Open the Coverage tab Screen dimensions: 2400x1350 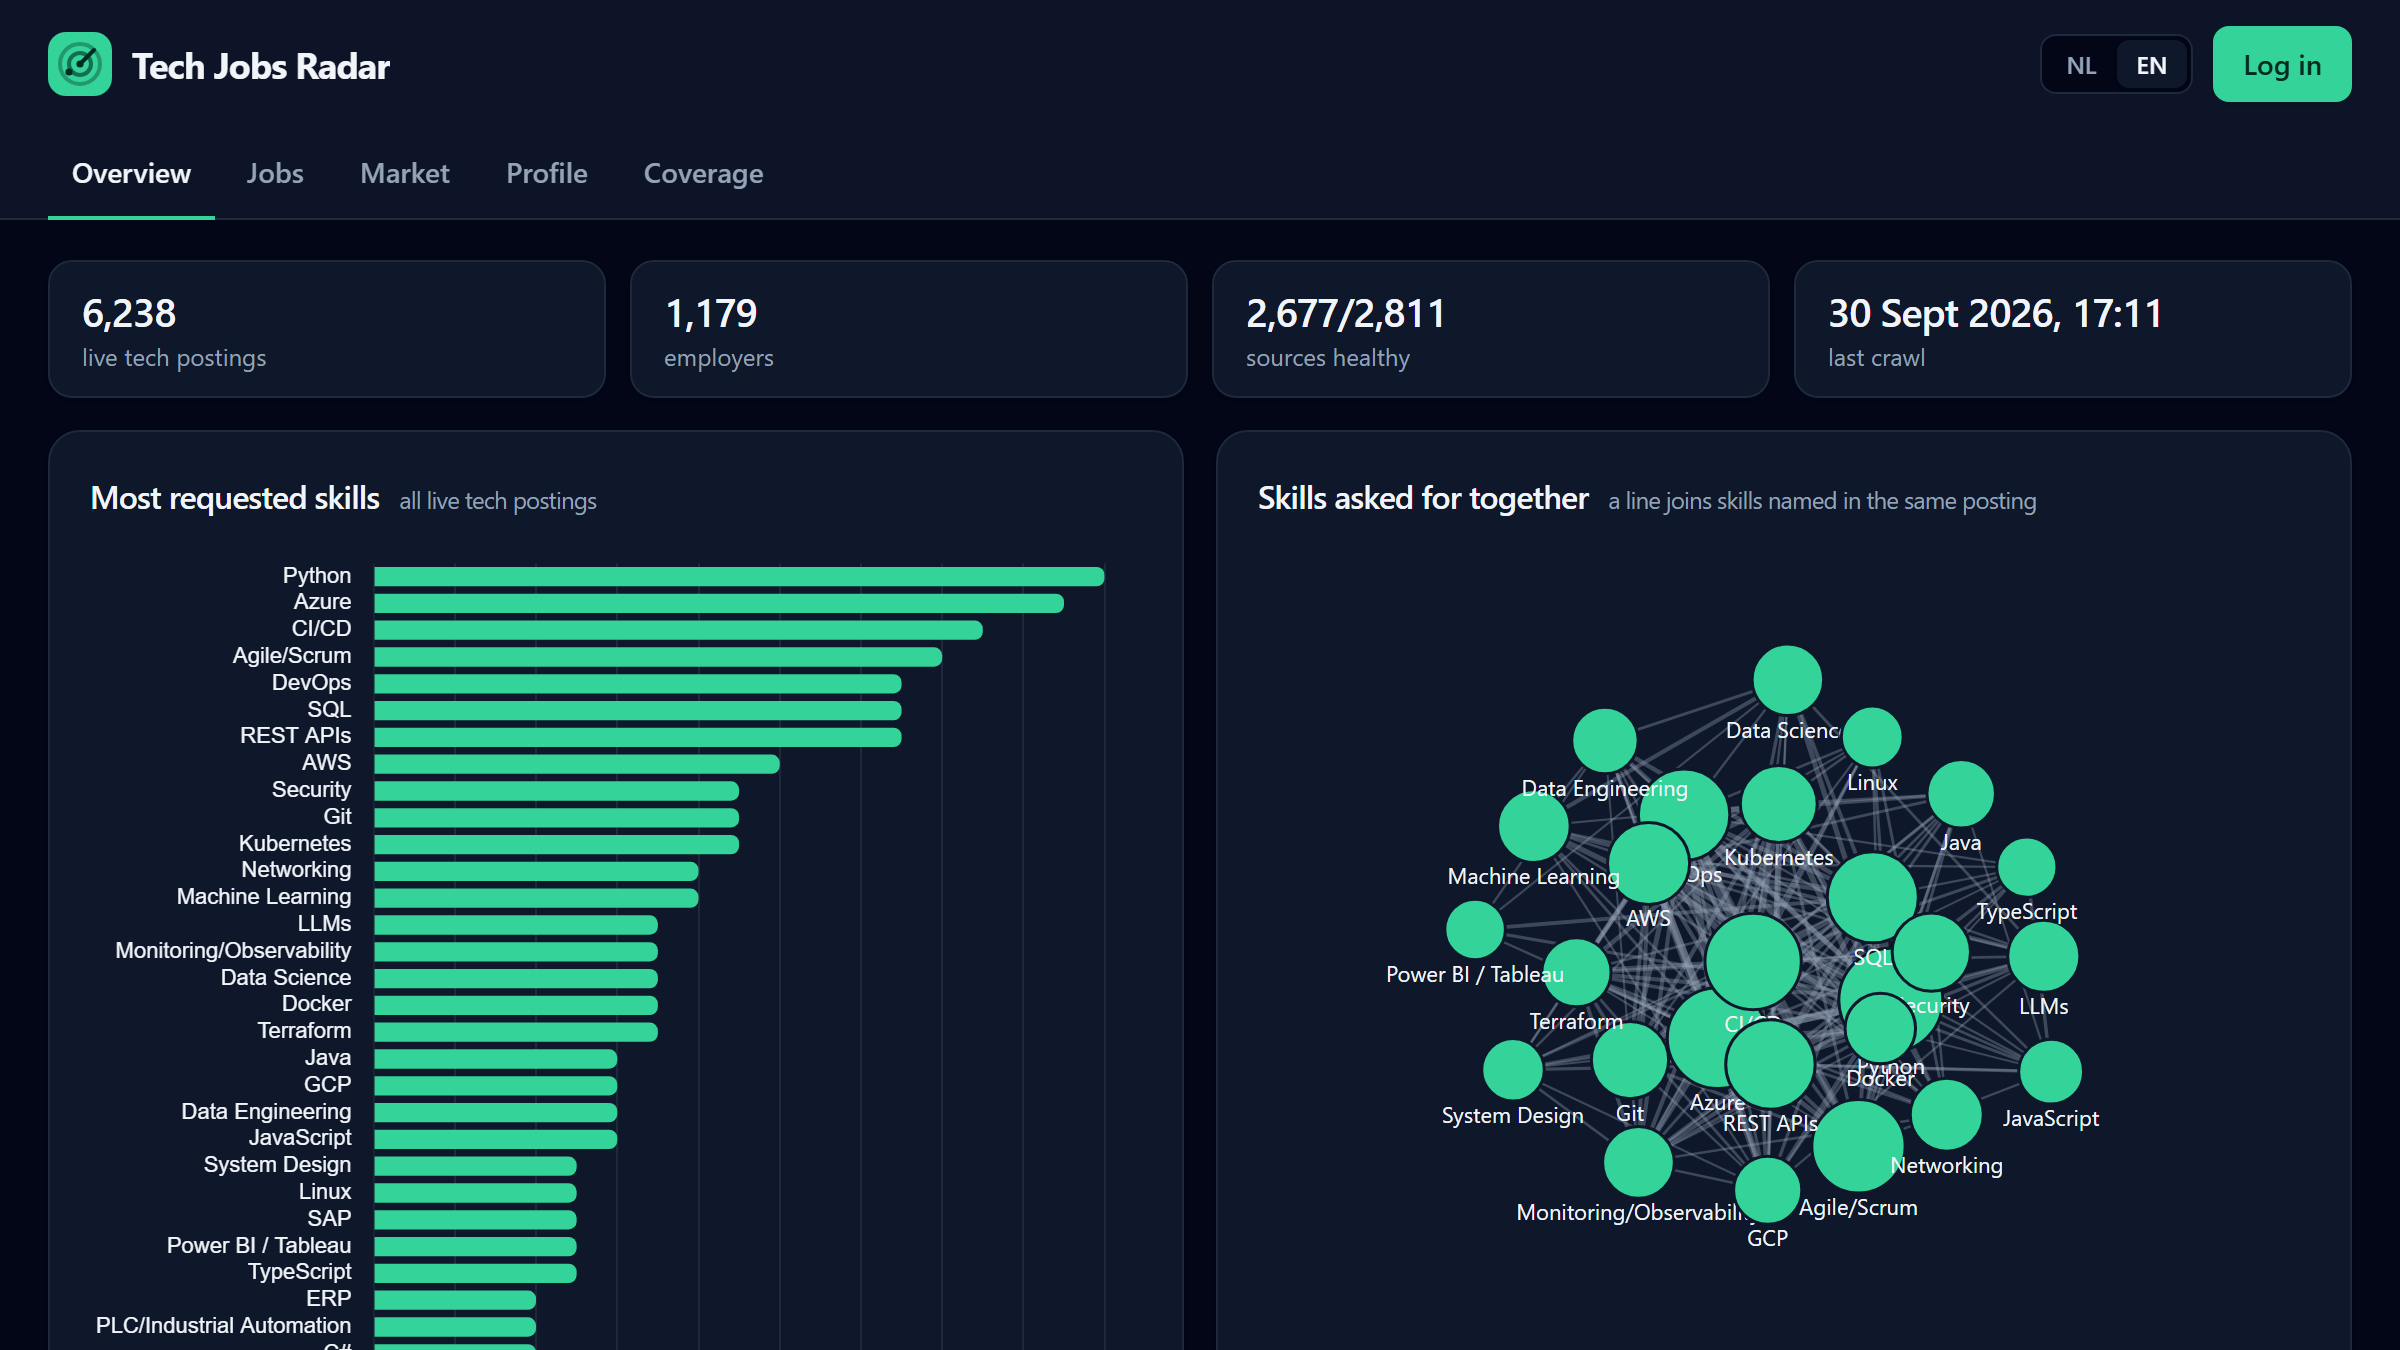click(x=703, y=174)
